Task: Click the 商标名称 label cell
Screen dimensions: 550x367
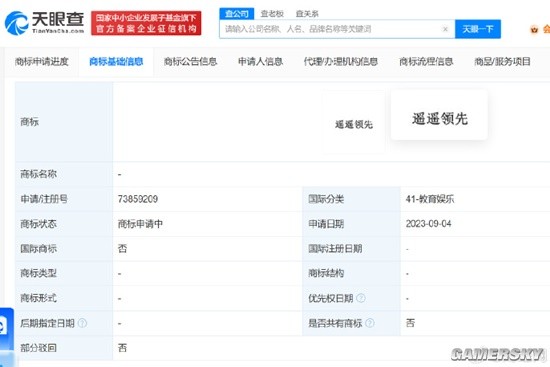Action: click(x=64, y=174)
